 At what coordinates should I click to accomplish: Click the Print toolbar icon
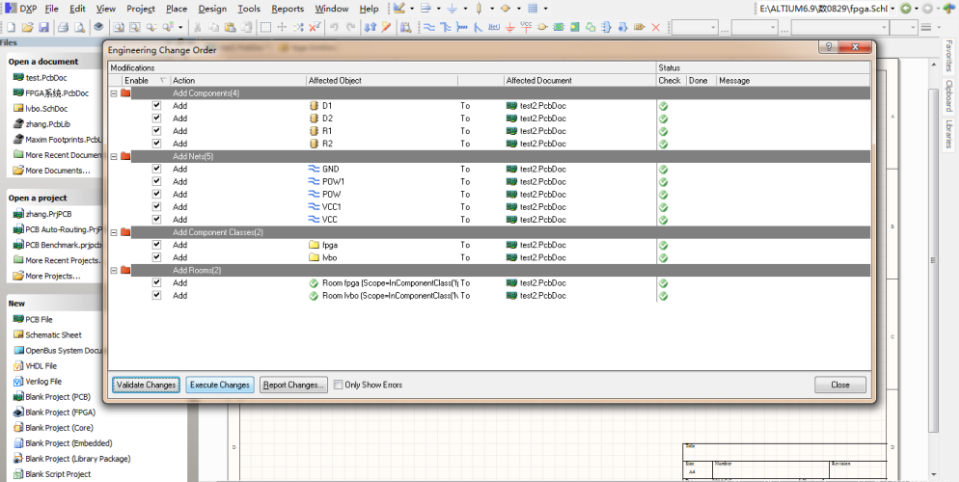pos(63,28)
